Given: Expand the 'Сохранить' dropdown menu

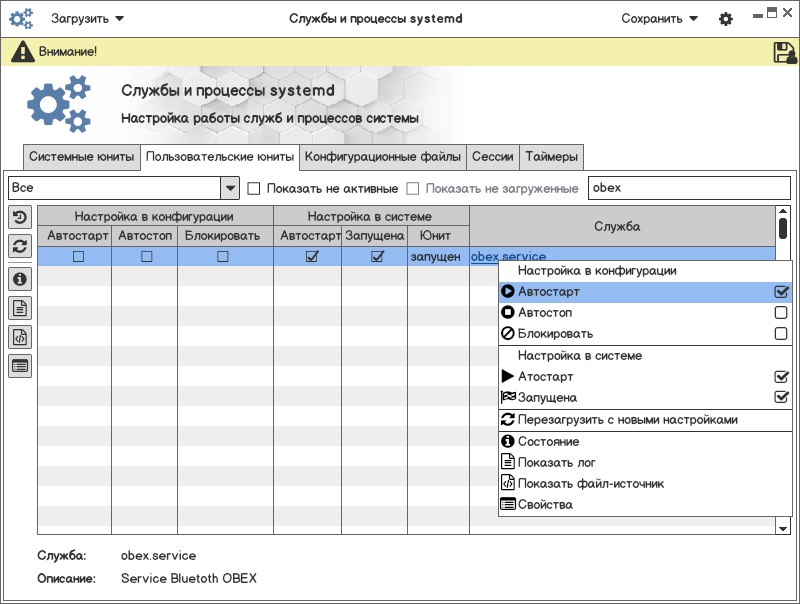Looking at the screenshot, I should click(x=659, y=19).
